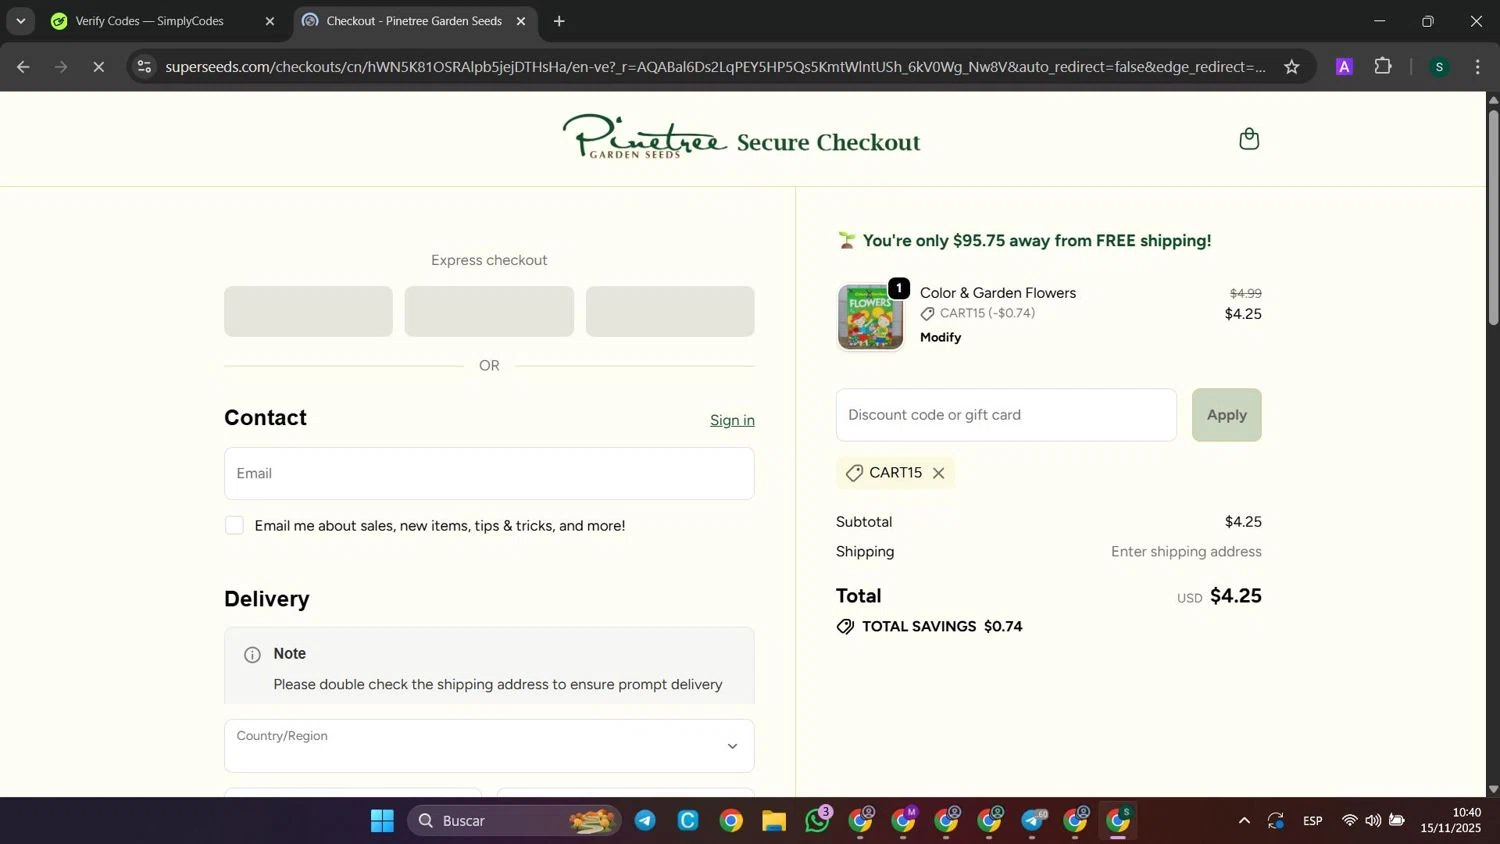
Task: Open Telegram with 60 badge in taskbar
Action: [x=1033, y=821]
